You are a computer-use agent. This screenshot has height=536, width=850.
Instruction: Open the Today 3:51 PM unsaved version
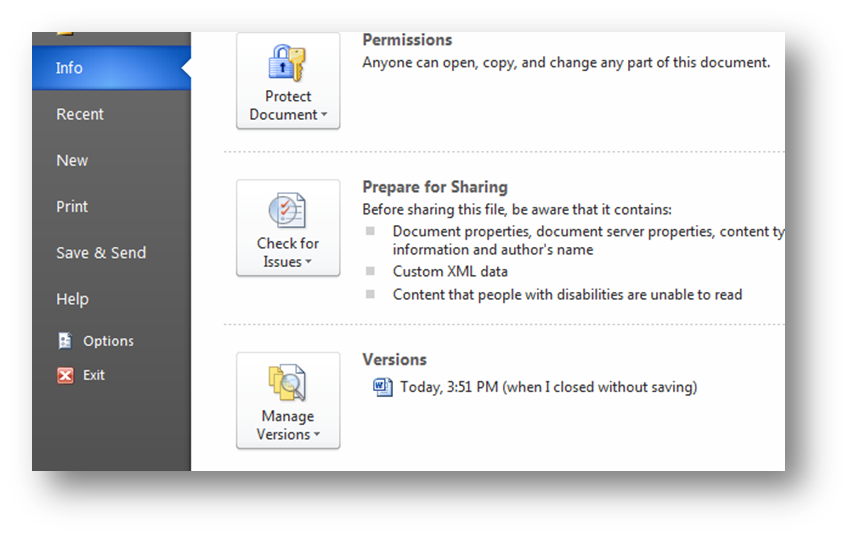(x=549, y=387)
